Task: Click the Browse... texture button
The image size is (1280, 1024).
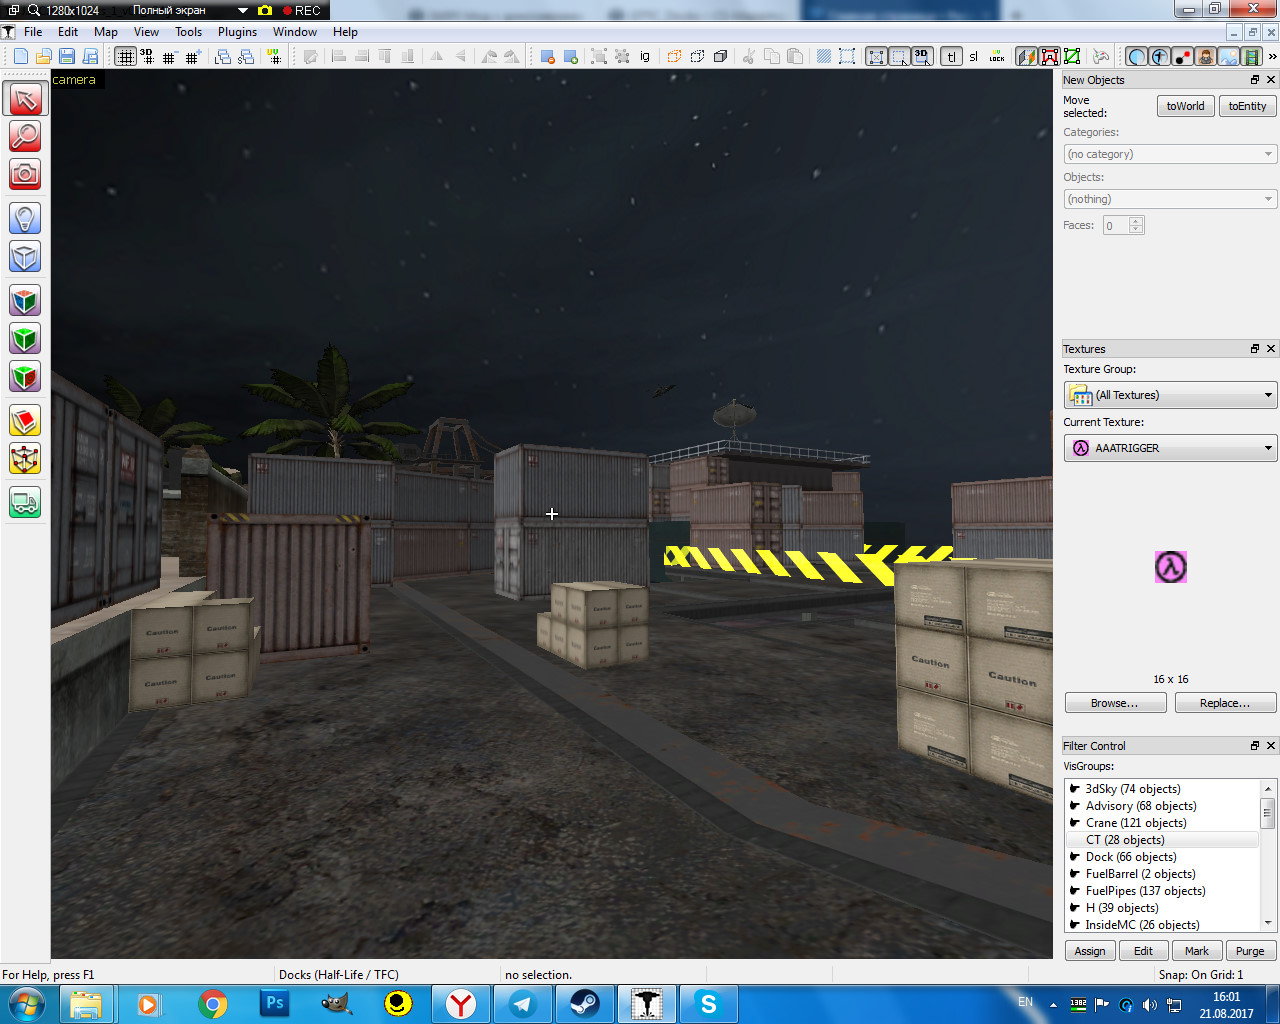Action: click(1115, 703)
